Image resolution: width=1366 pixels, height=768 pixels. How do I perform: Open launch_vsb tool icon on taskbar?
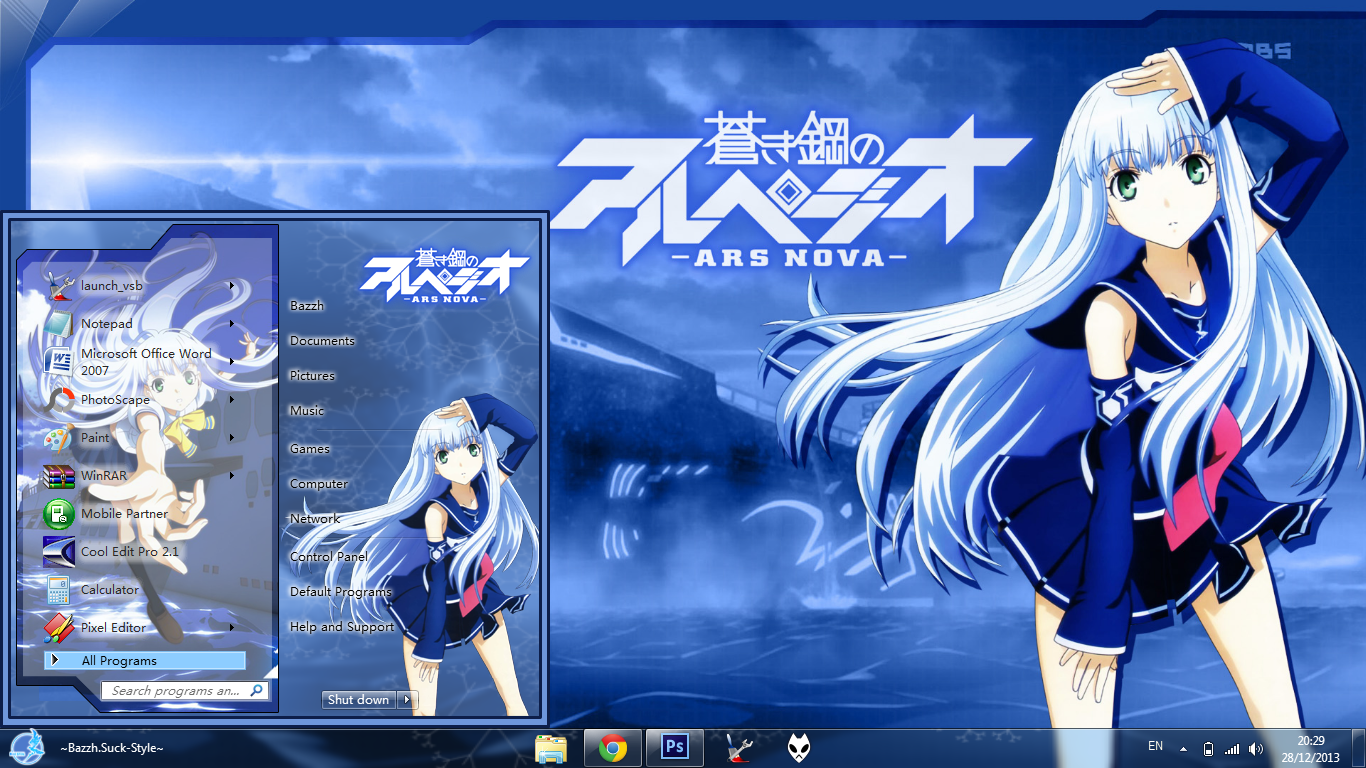738,748
